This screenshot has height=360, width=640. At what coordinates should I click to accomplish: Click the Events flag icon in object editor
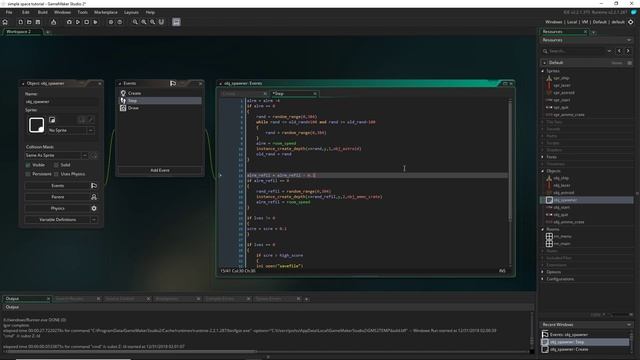click(x=94, y=186)
